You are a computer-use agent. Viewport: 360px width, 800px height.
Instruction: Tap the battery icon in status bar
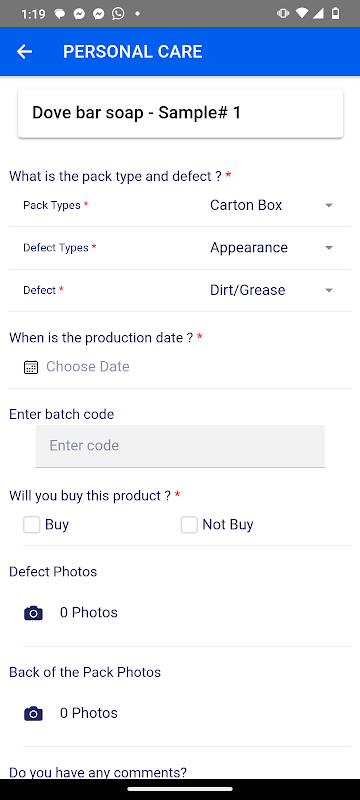click(336, 14)
